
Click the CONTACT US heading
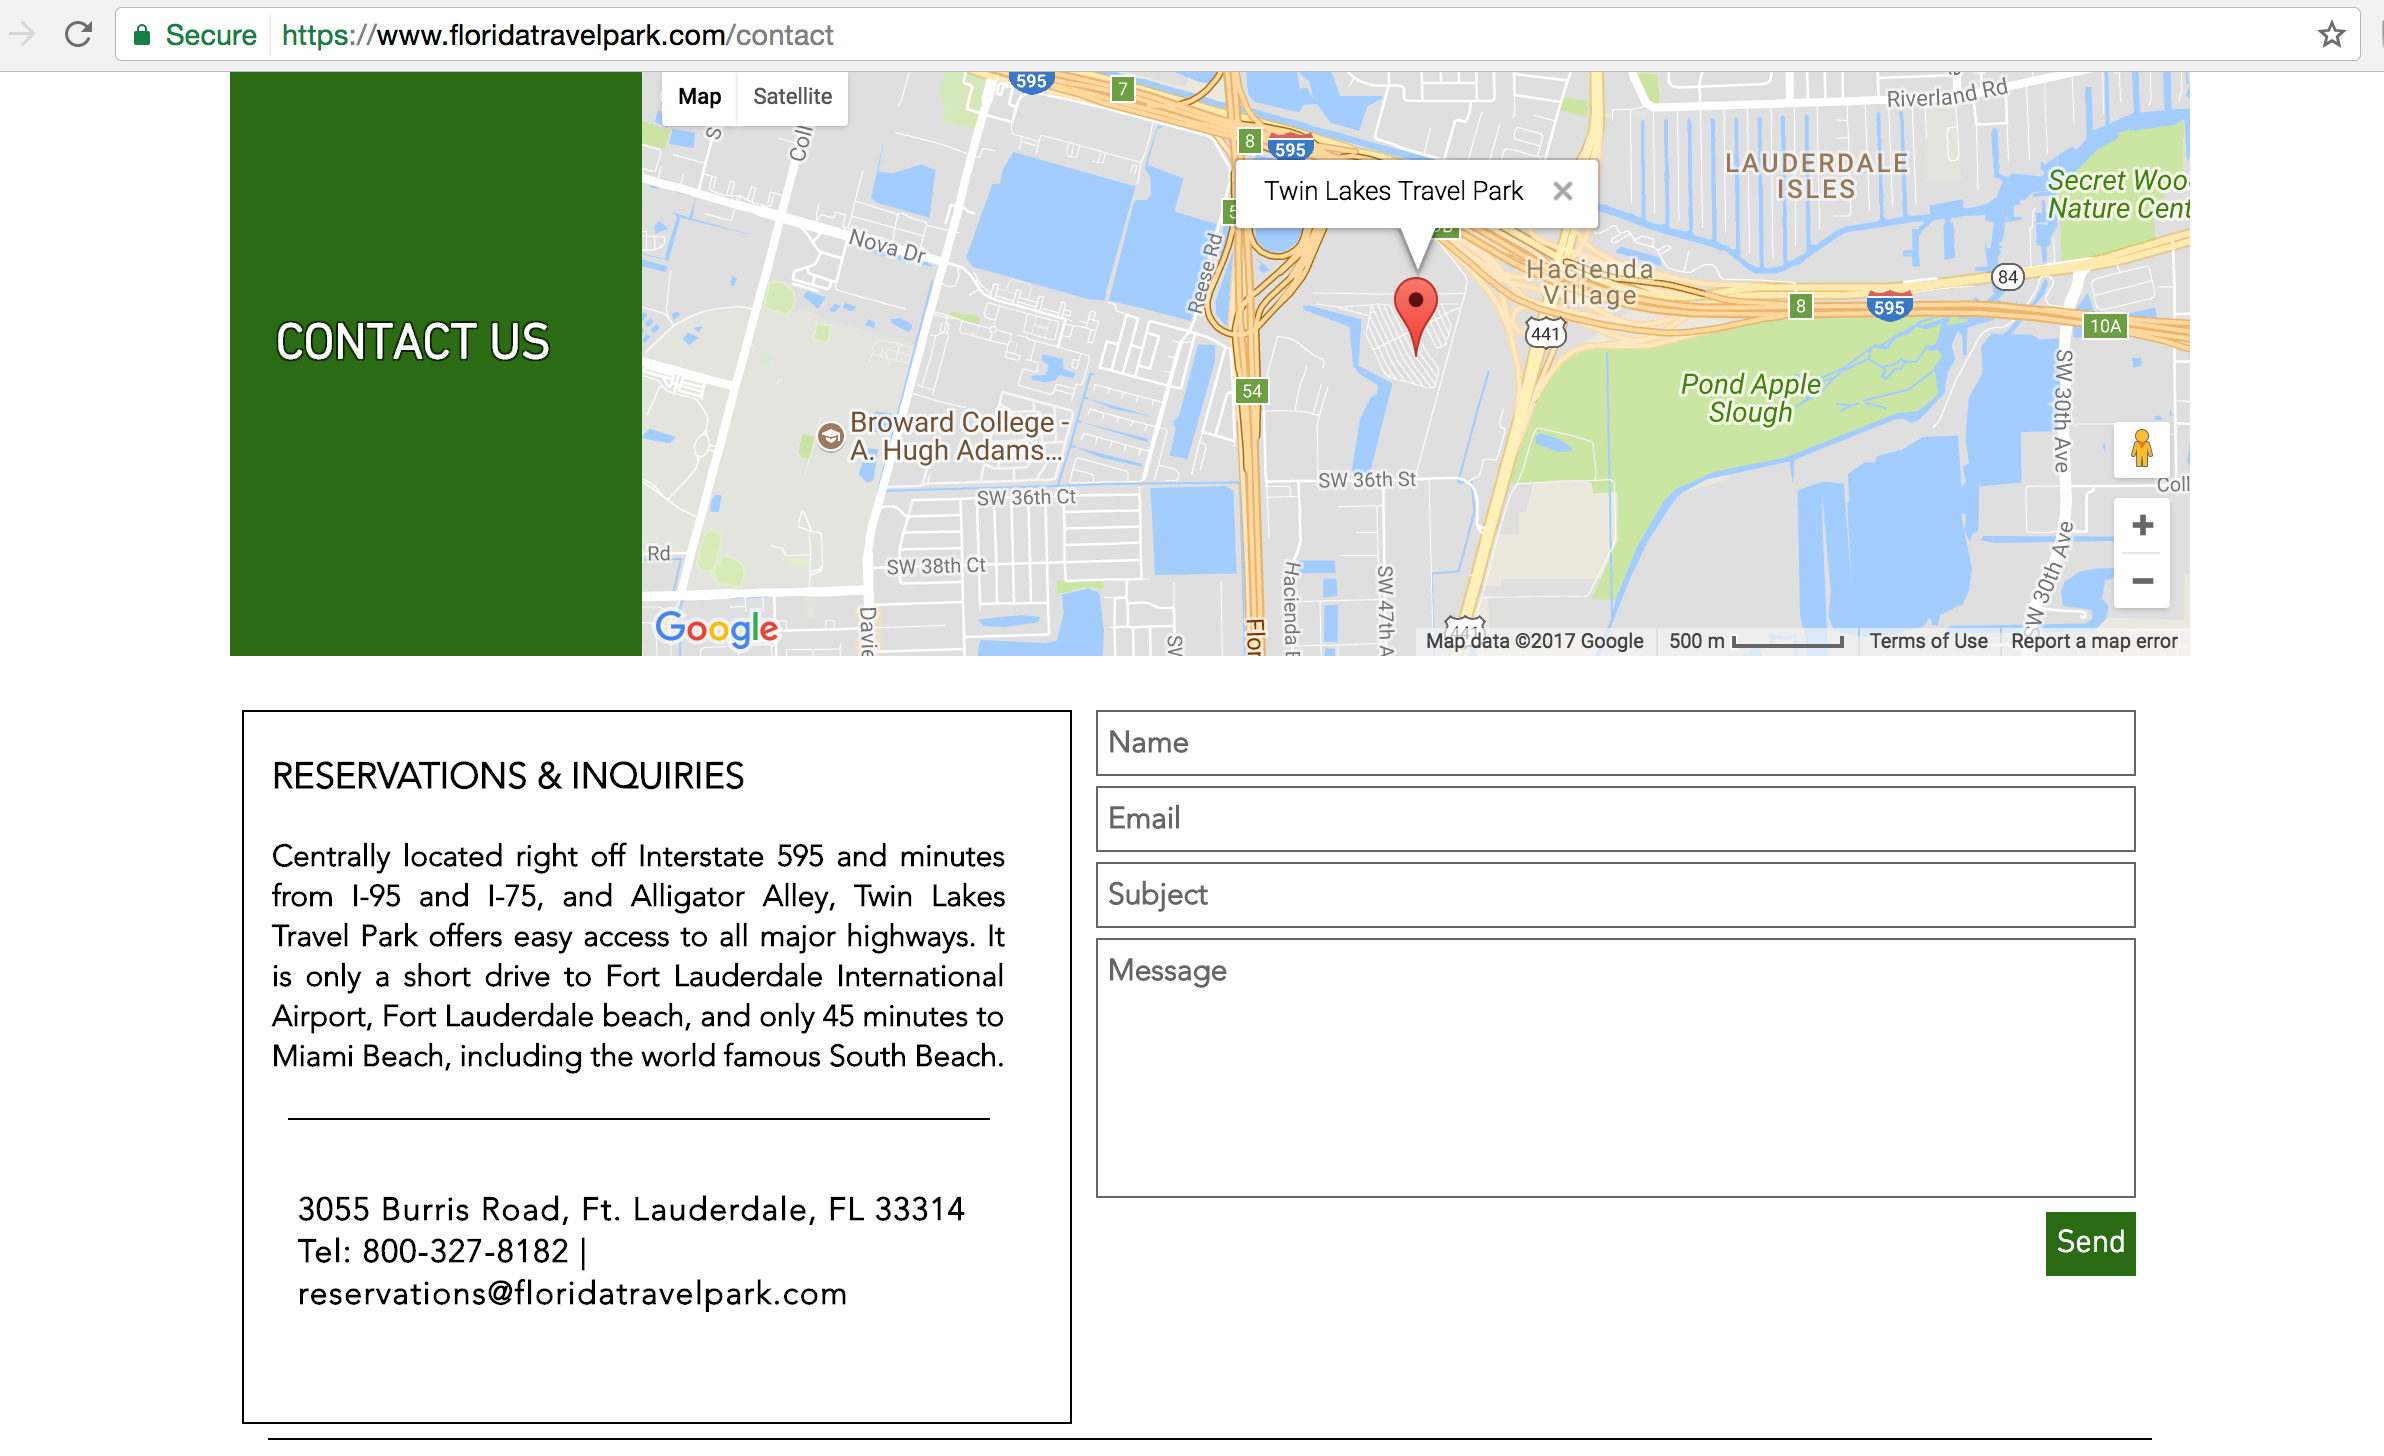pos(412,342)
